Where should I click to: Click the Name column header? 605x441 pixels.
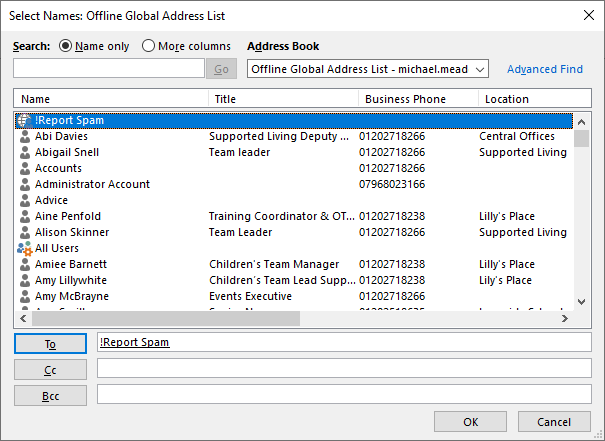click(112, 99)
